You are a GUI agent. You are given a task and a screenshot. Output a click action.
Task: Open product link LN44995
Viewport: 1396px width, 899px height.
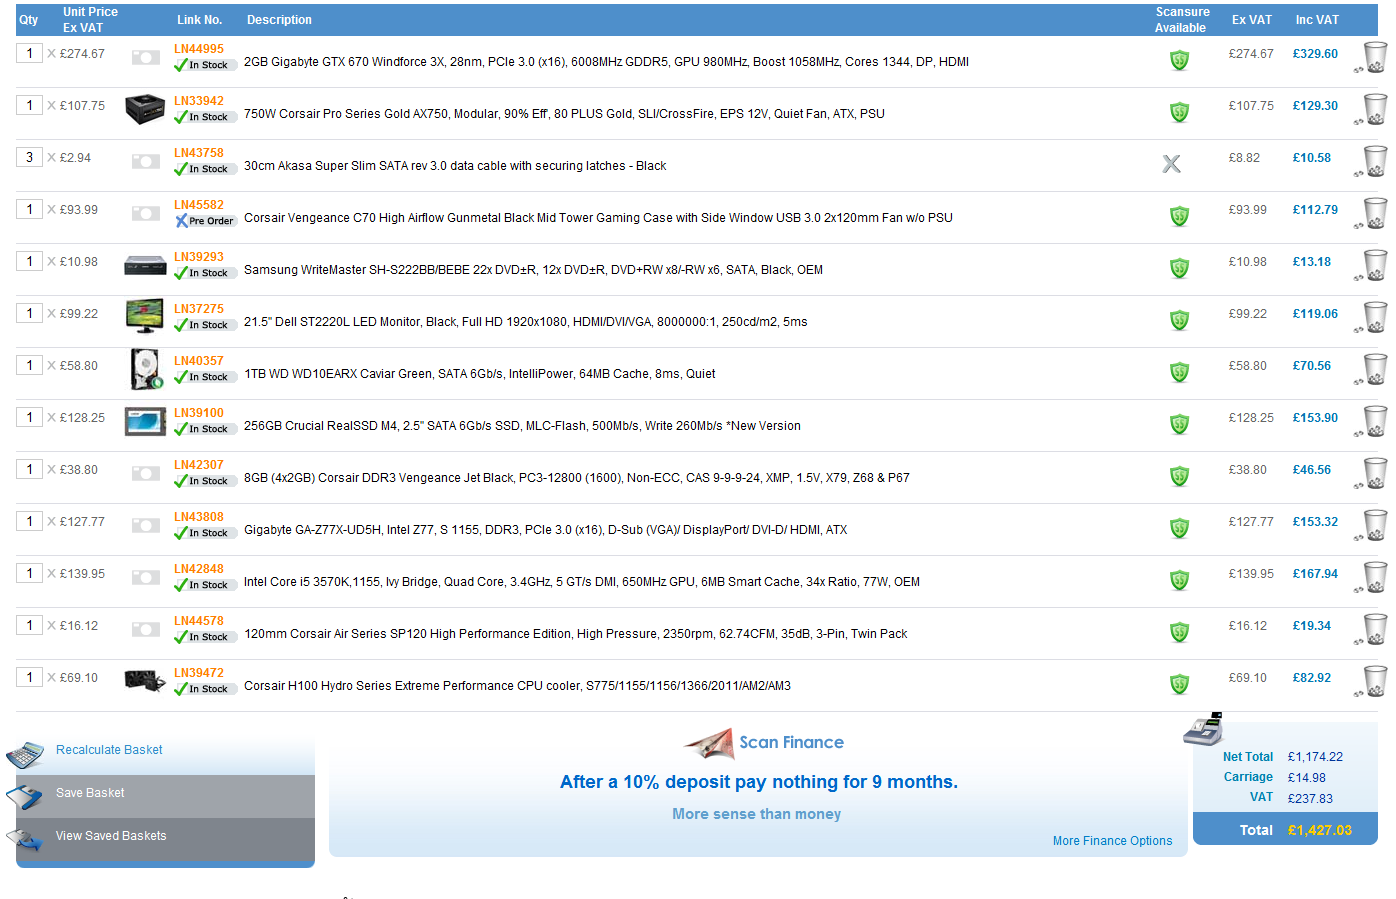199,49
